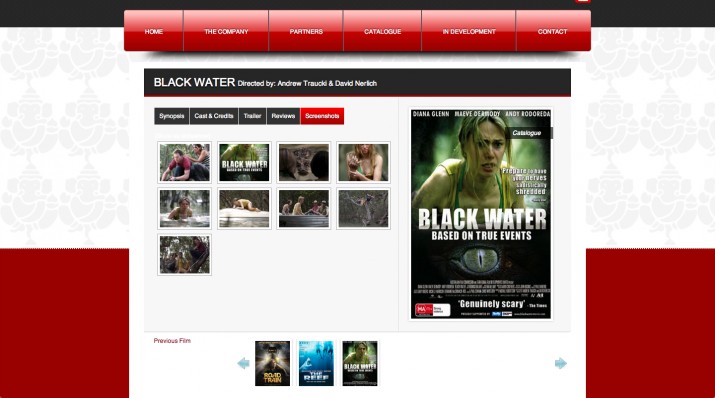Open the CATALOGUE navigation item

pos(383,31)
